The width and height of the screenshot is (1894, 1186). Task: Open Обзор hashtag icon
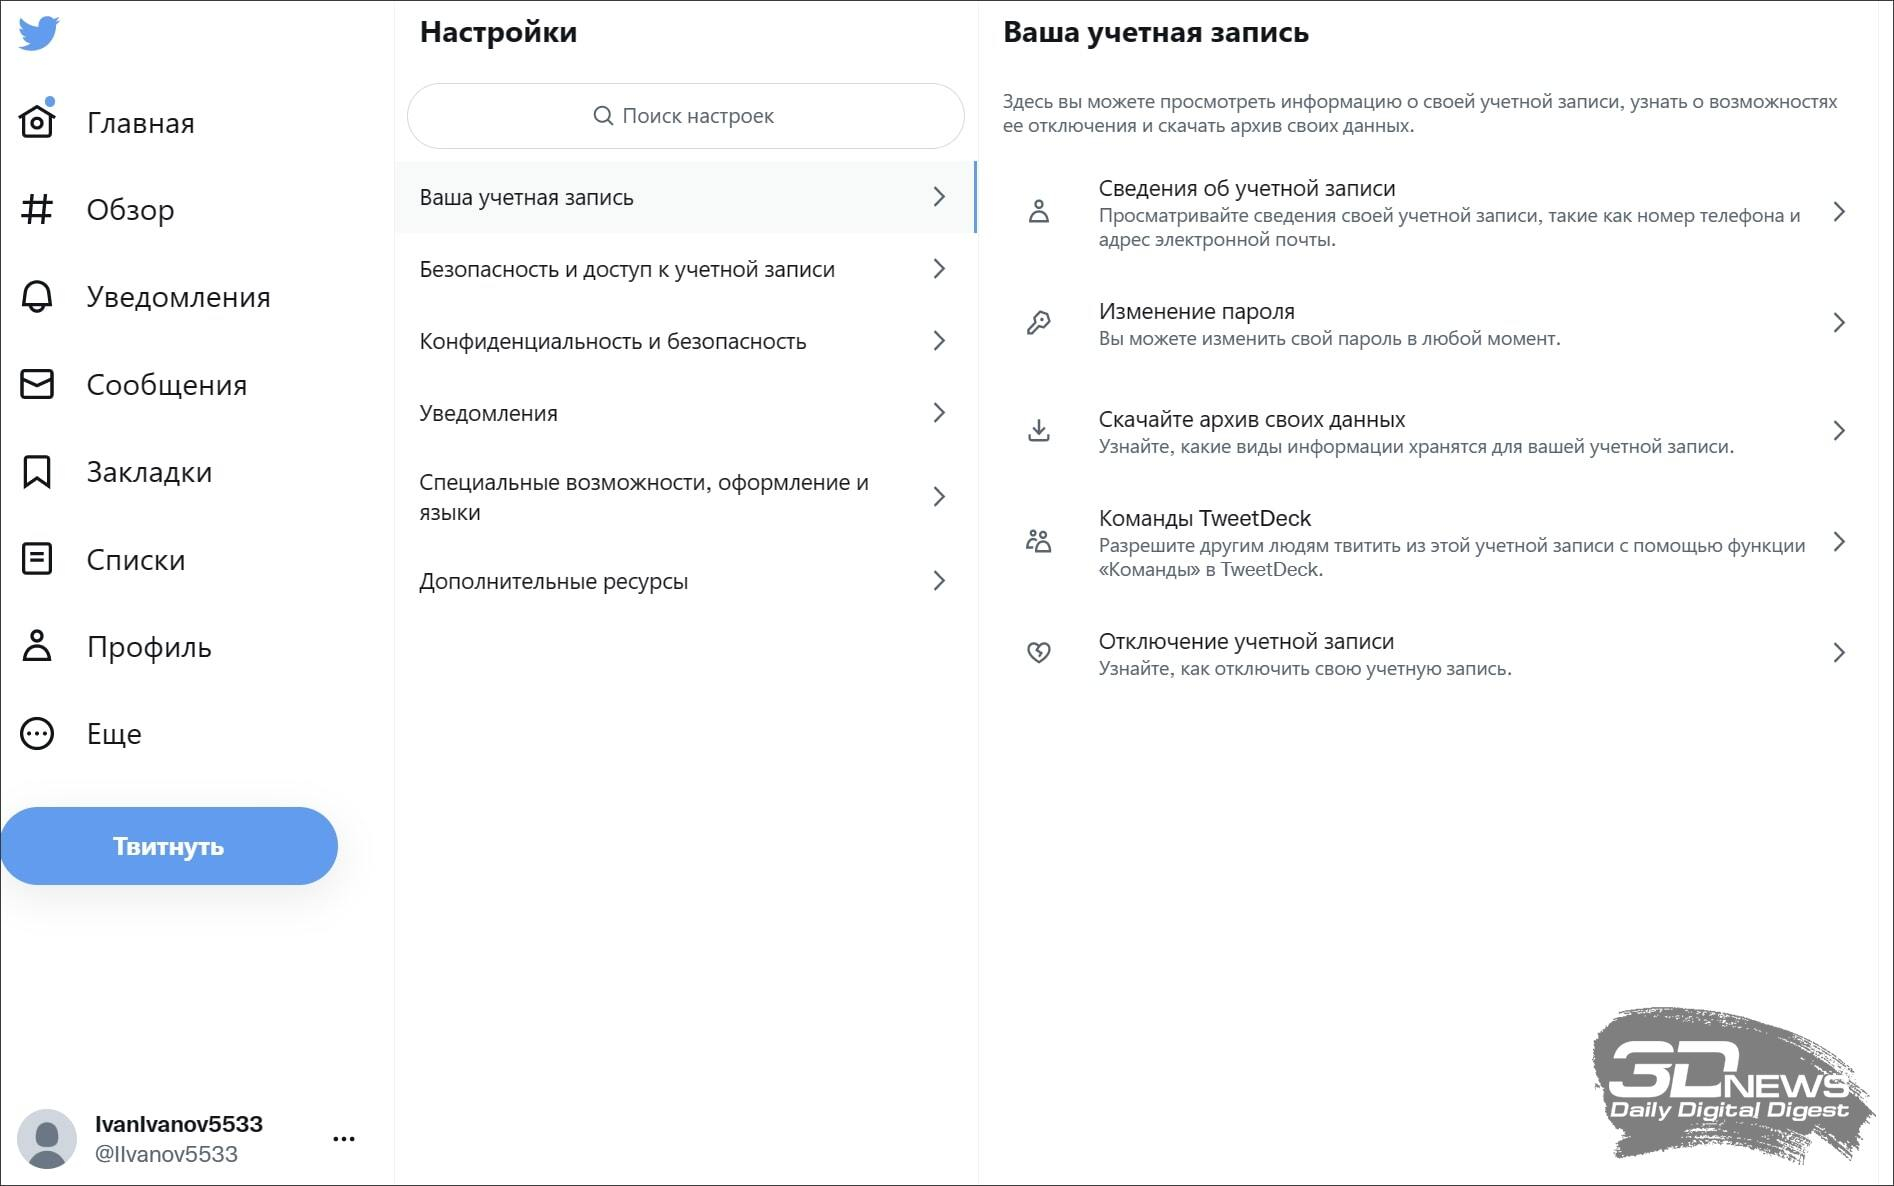[x=37, y=209]
